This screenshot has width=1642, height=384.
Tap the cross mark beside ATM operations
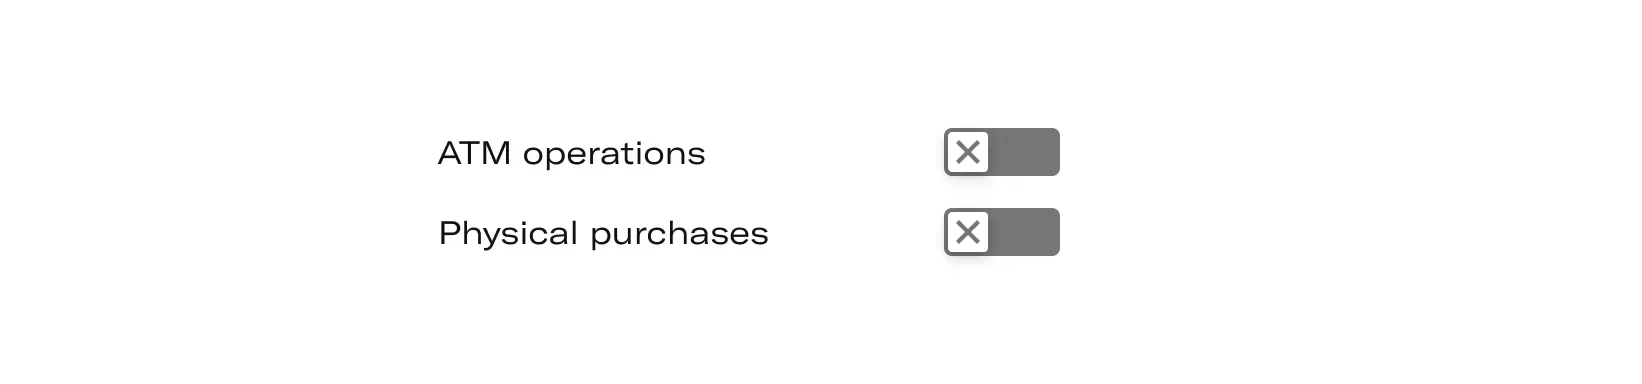tap(967, 152)
